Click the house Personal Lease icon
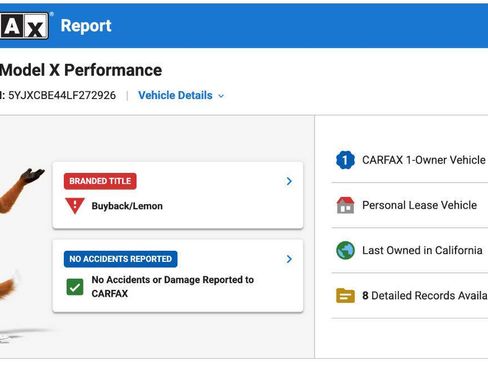This screenshot has height=366, width=488. [x=345, y=205]
